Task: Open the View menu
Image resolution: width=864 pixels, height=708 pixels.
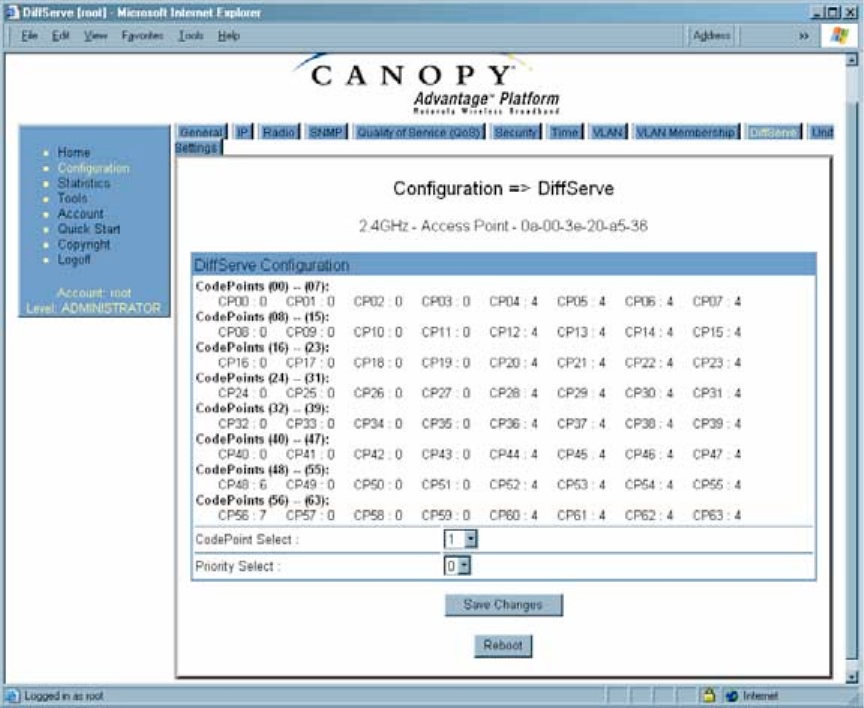Action: click(95, 36)
